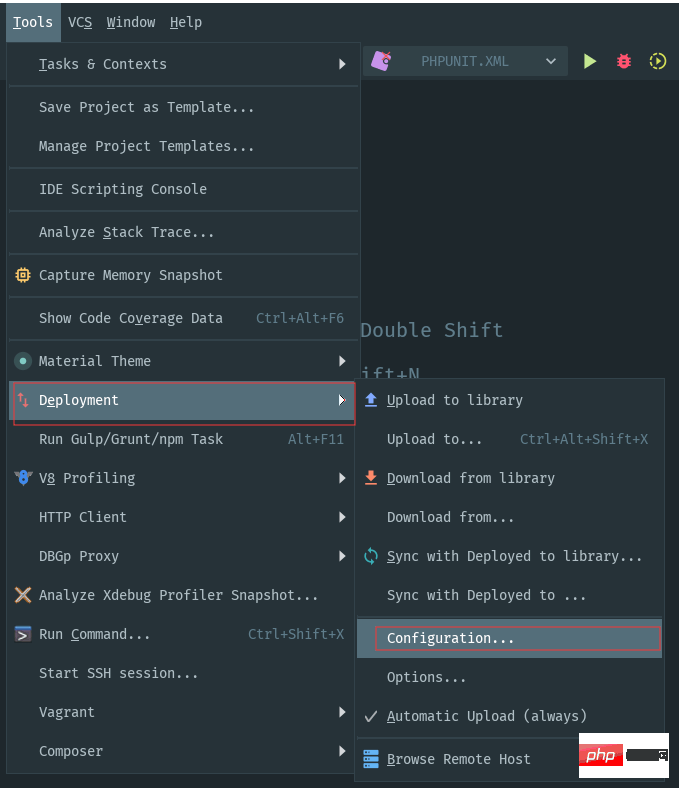
Task: Click the V8 Profiling label
Action: (x=87, y=478)
